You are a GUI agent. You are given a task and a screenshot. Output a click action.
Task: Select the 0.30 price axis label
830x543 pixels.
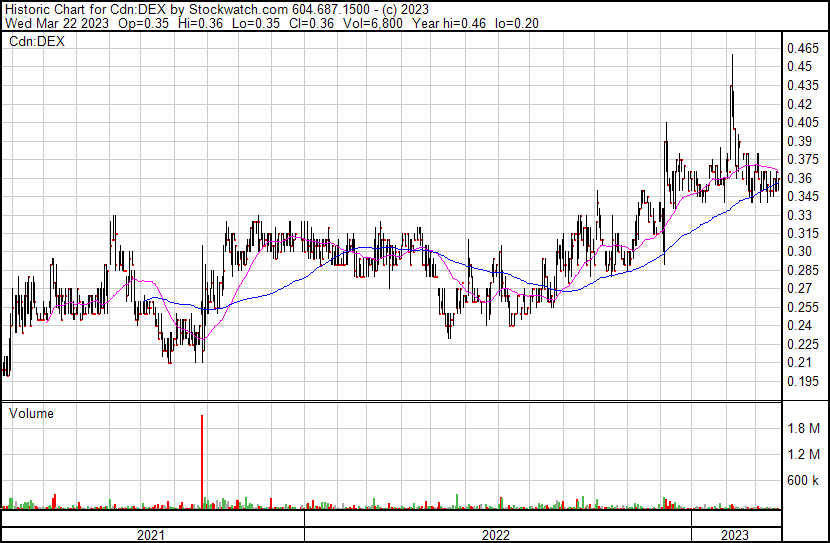799,252
